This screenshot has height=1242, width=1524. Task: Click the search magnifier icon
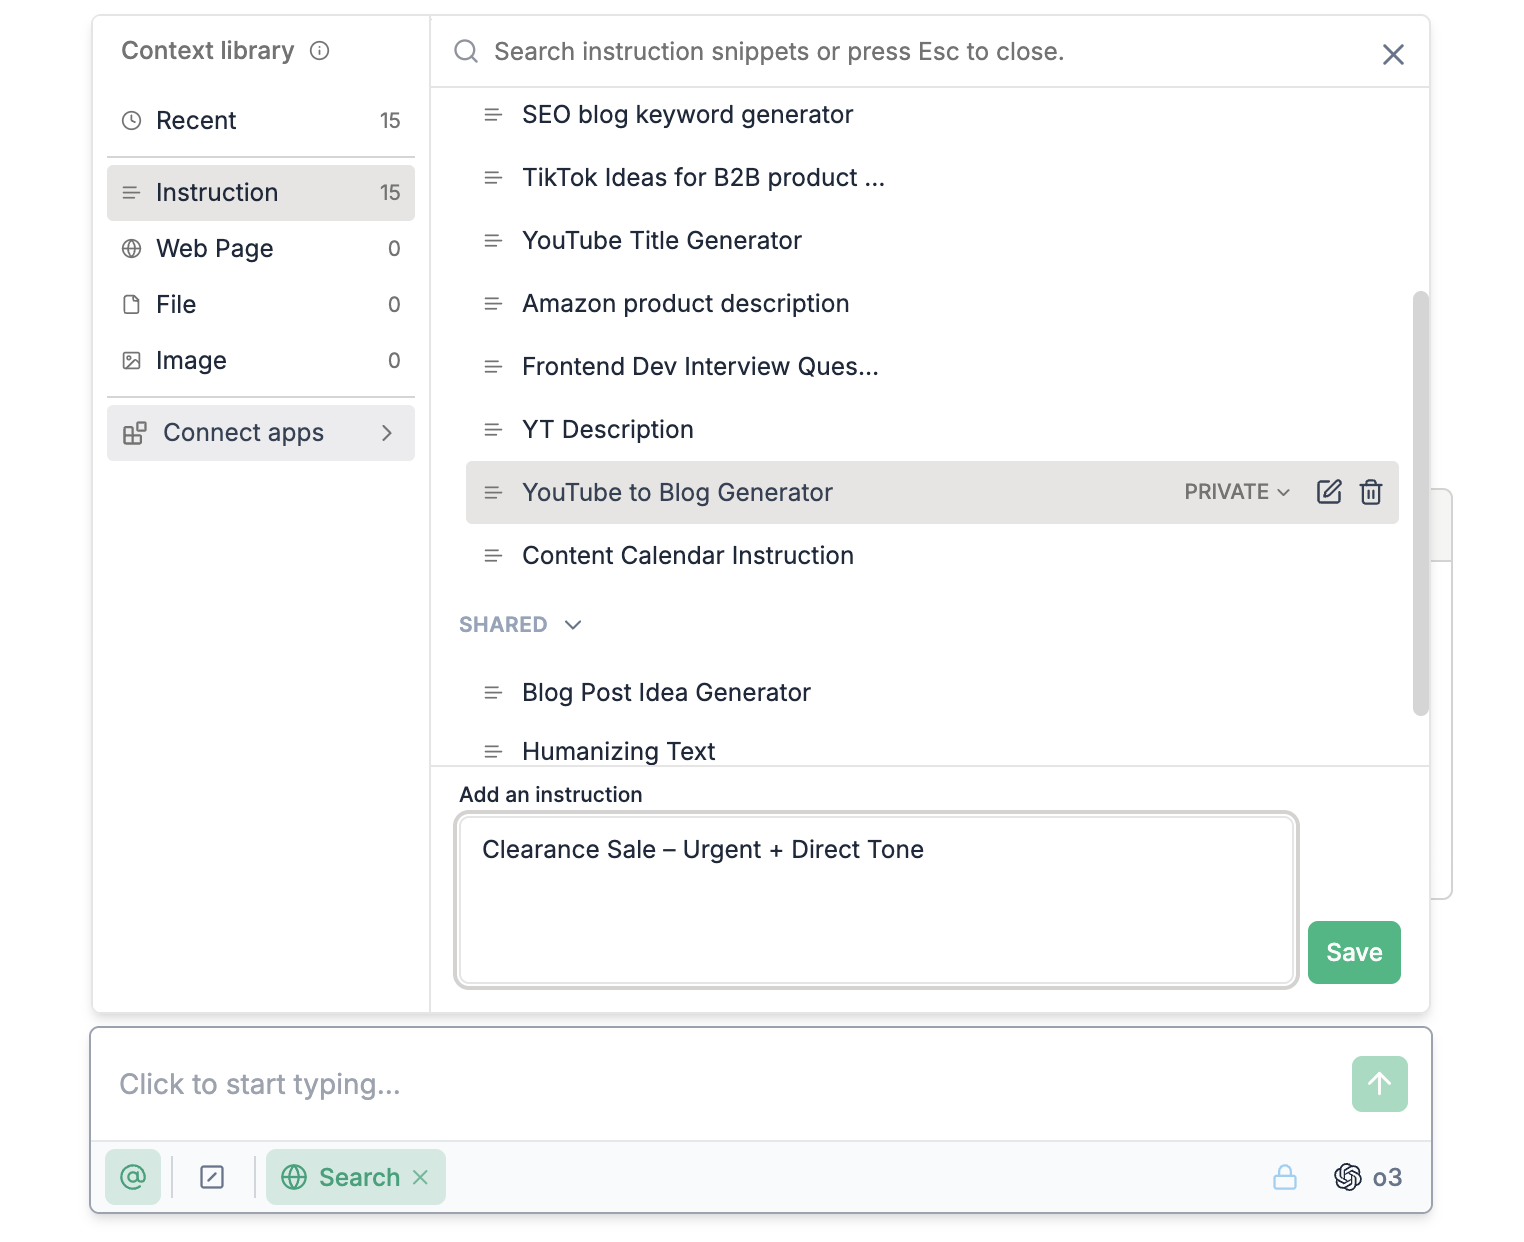(466, 51)
